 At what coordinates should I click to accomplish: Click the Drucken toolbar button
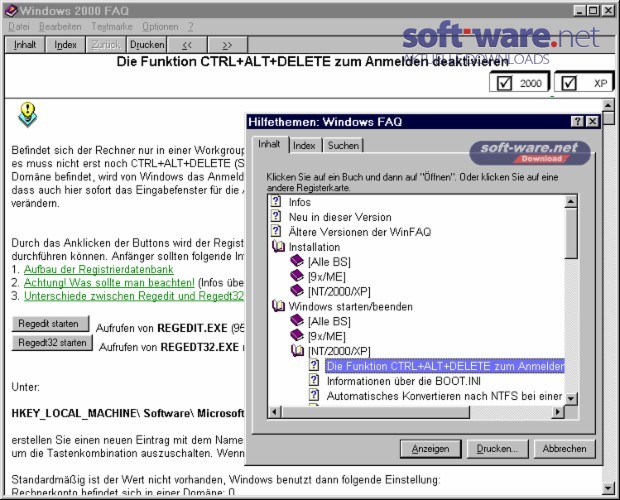pos(147,45)
